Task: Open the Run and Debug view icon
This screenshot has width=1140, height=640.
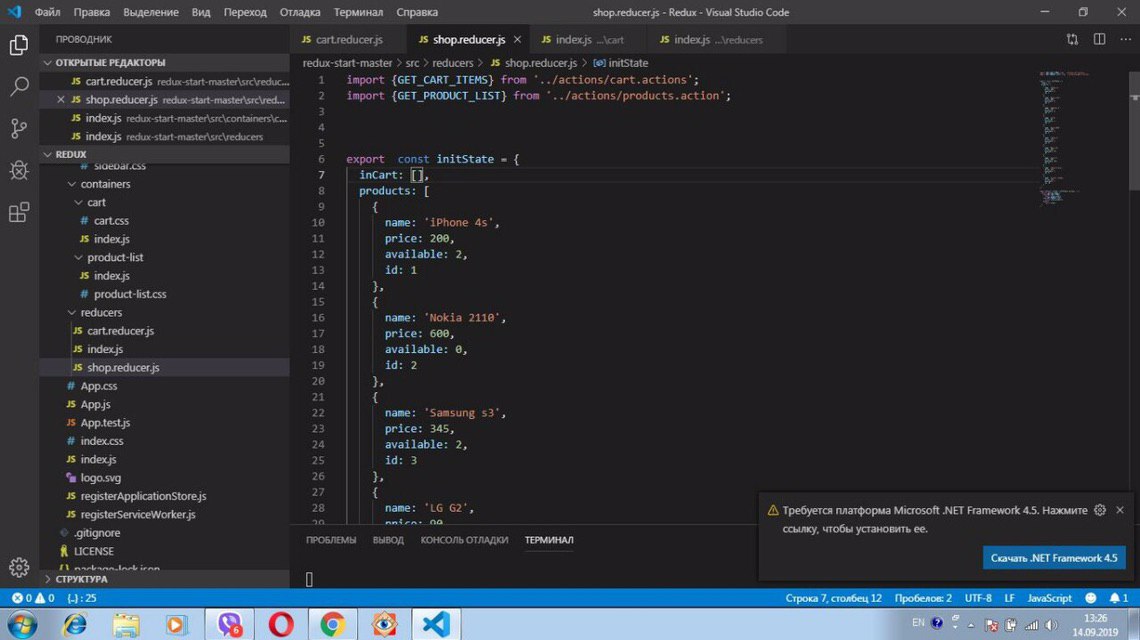Action: tap(19, 171)
